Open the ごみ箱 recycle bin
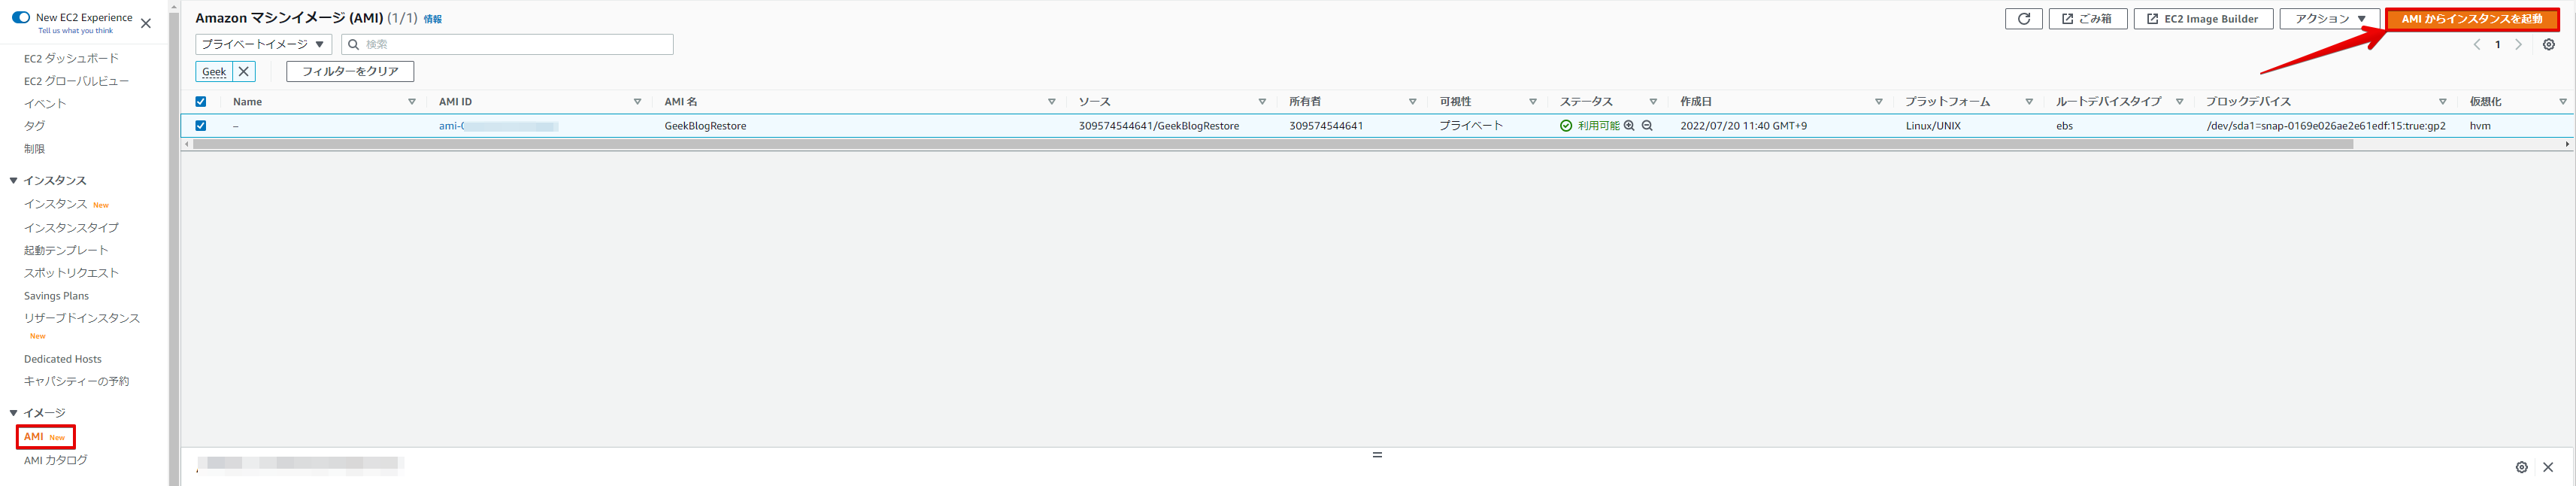This screenshot has width=2576, height=486. click(2088, 19)
